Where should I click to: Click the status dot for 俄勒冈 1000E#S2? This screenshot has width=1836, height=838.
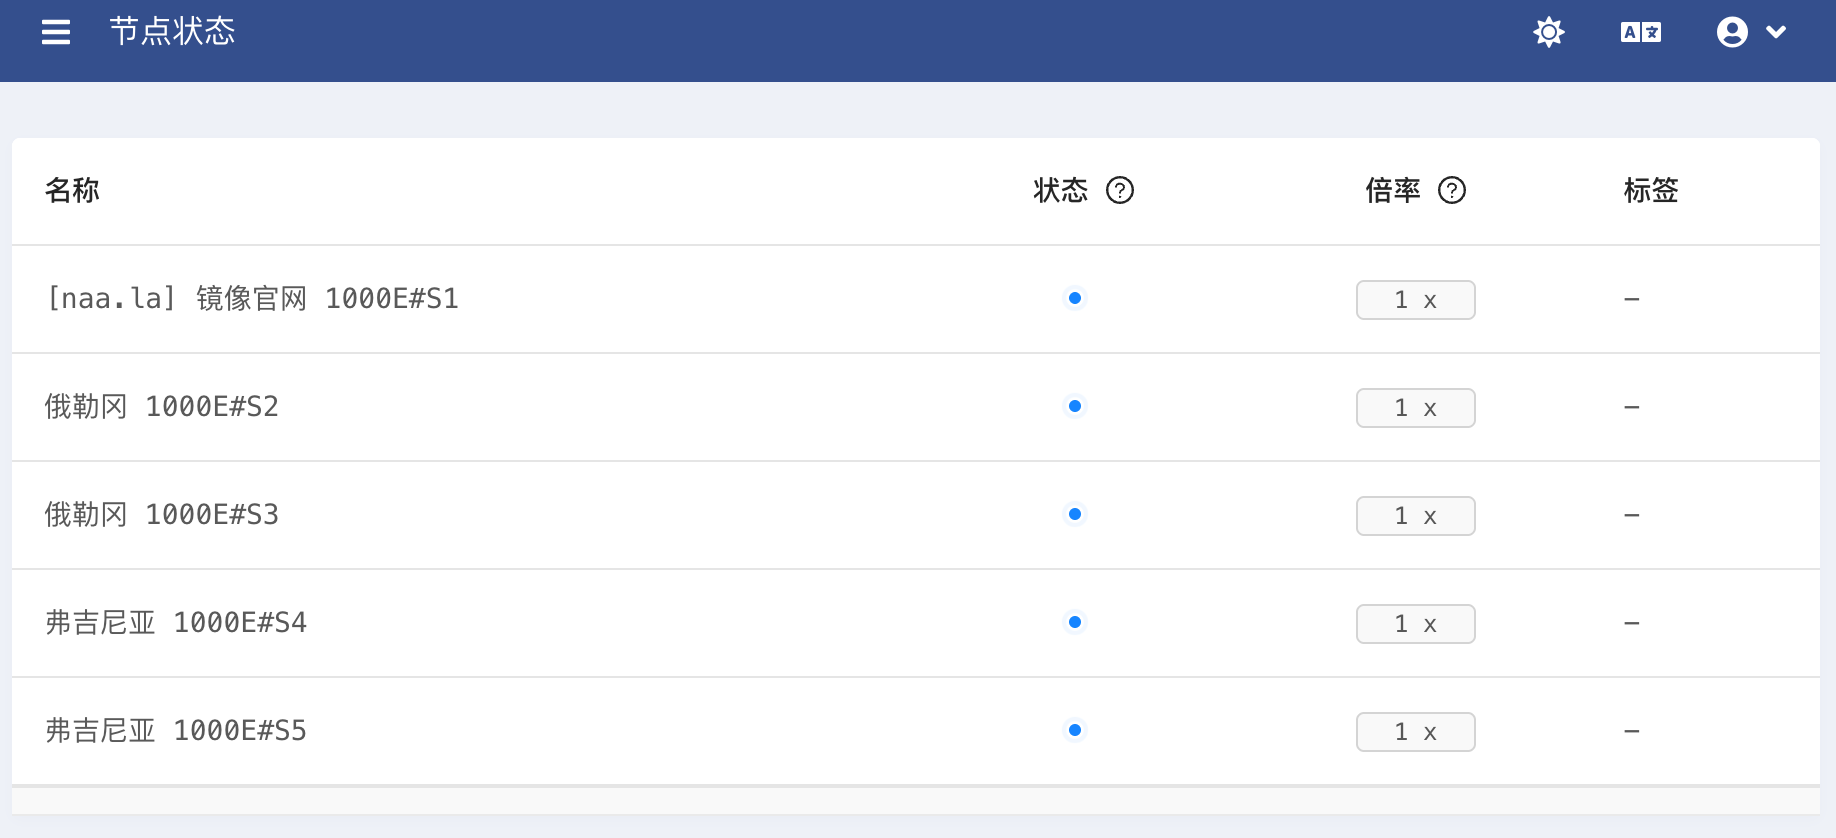[1075, 406]
